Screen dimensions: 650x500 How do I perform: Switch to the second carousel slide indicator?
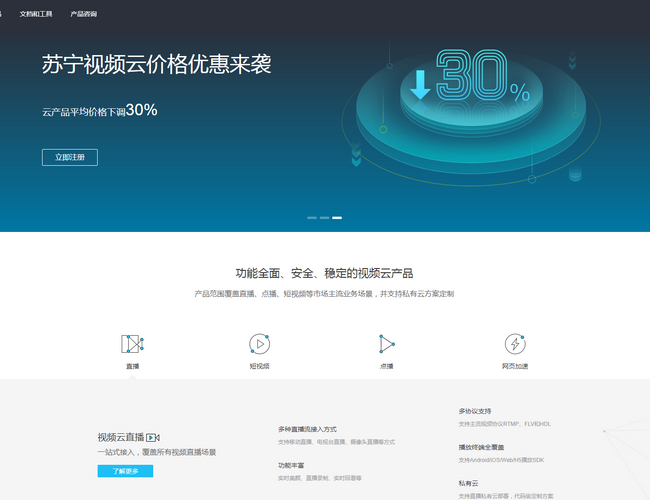(325, 217)
